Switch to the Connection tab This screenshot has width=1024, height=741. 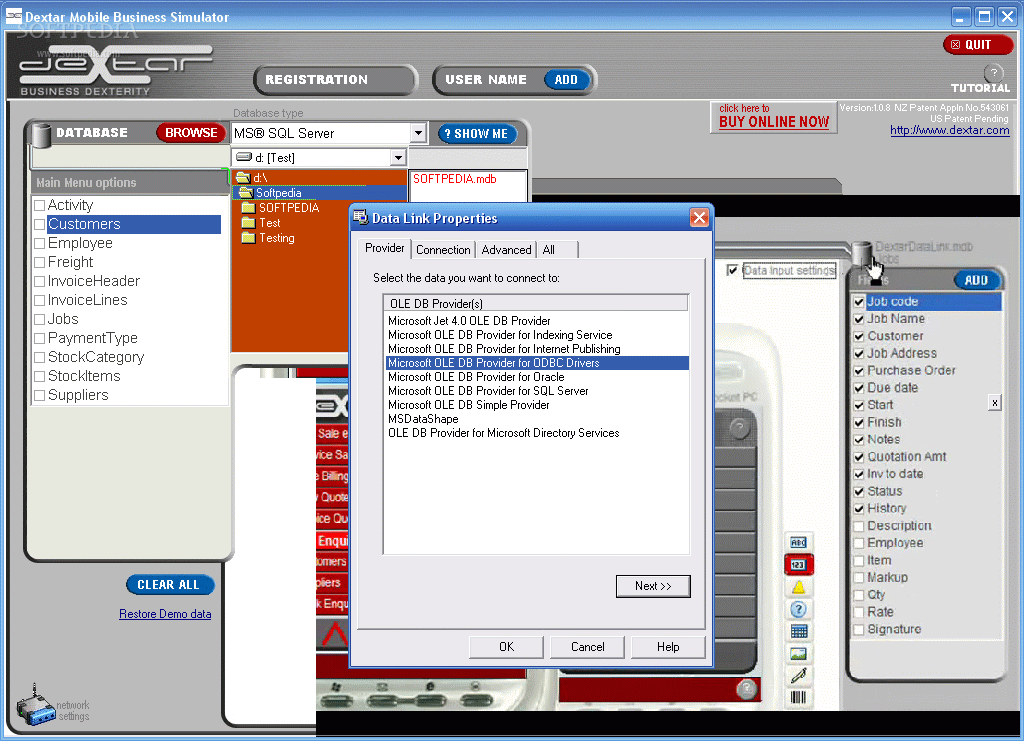443,250
